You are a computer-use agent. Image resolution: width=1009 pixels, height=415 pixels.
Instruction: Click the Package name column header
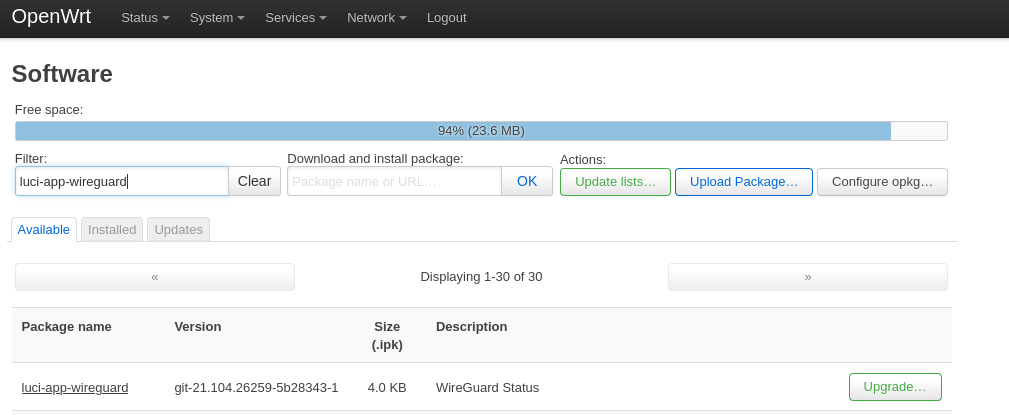tap(66, 327)
